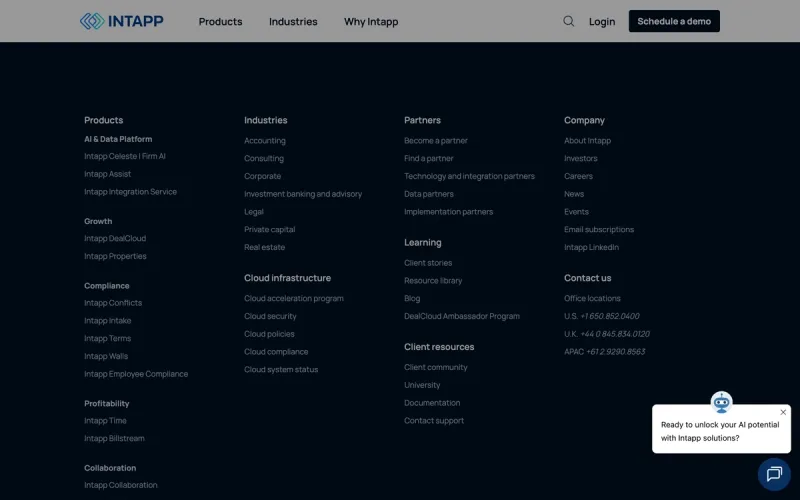Open Cloud policies link
The height and width of the screenshot is (500, 800).
269,334
